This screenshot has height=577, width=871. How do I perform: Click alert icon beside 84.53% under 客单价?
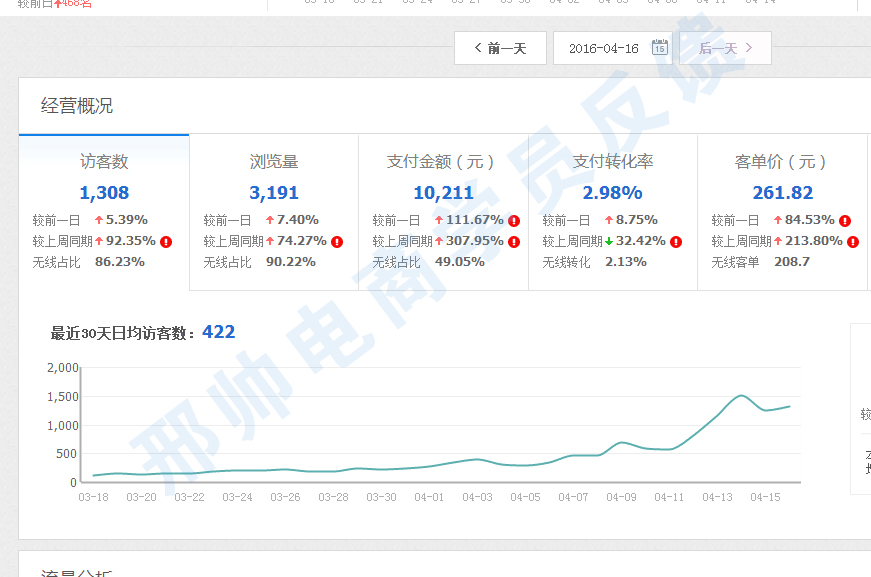(845, 221)
